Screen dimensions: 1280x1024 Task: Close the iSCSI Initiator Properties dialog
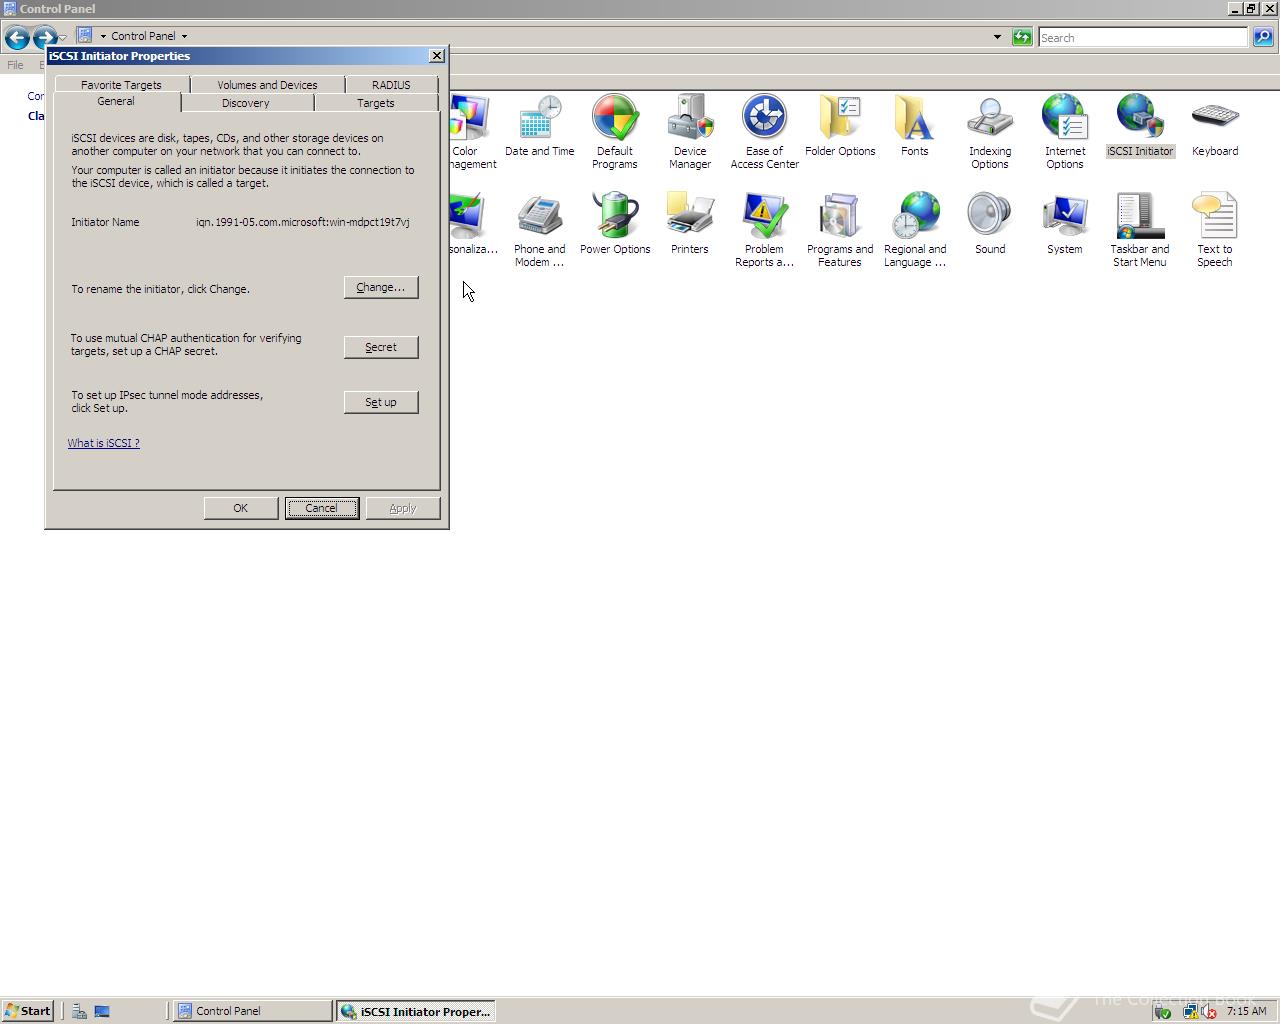[x=437, y=56]
